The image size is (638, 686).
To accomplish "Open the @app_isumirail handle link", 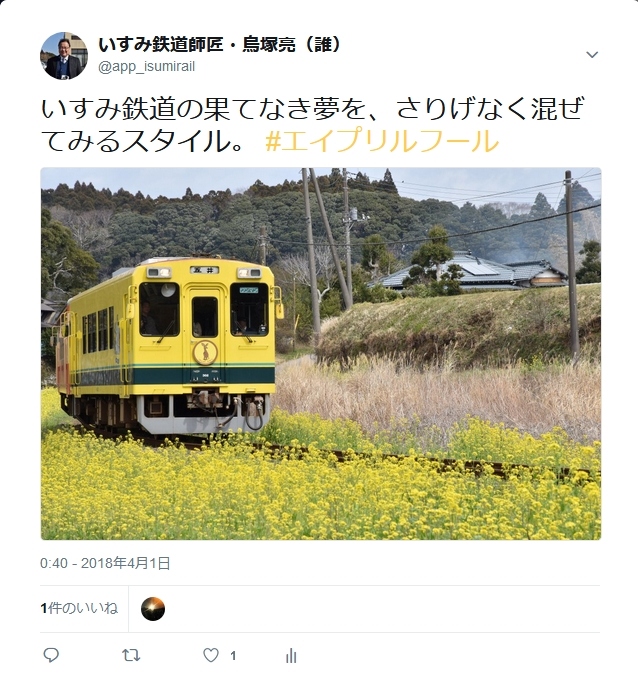I will [147, 66].
